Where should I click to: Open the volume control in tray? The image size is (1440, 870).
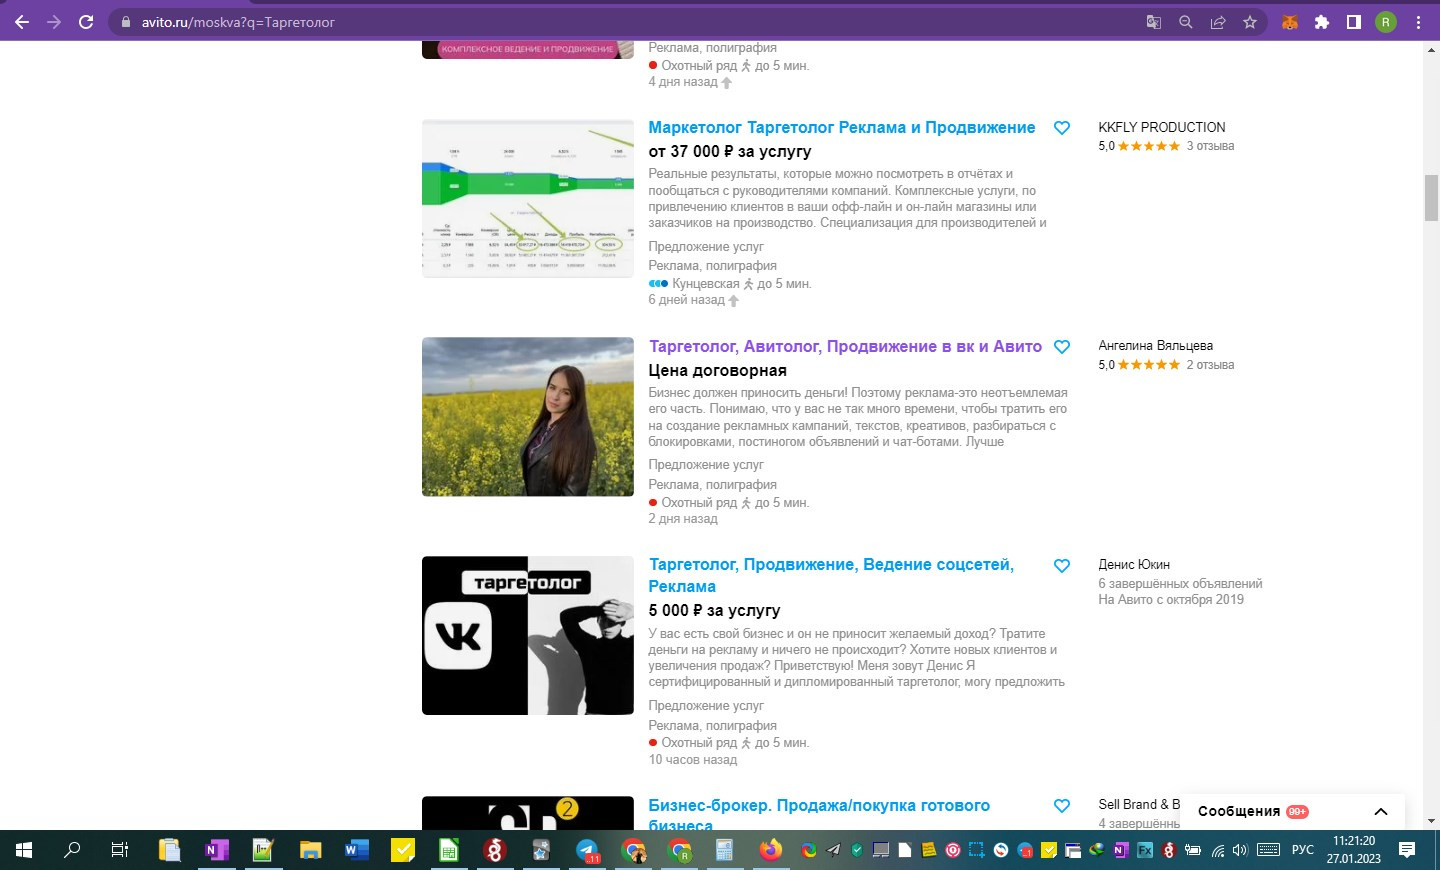click(1240, 850)
